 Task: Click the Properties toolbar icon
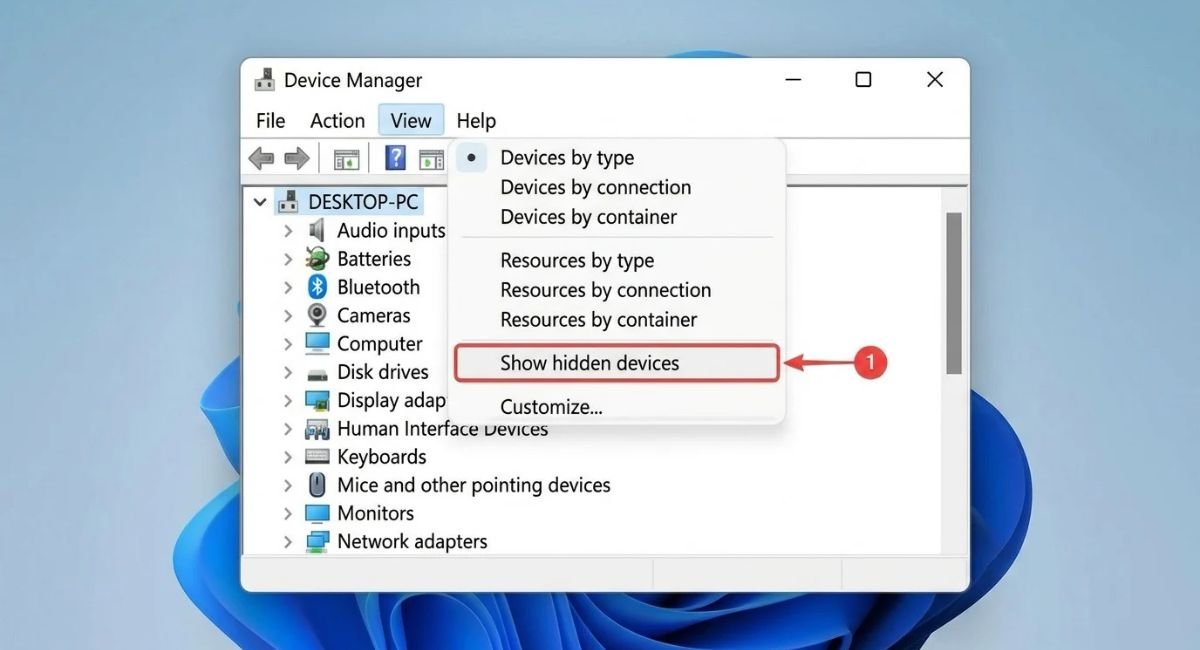[346, 158]
